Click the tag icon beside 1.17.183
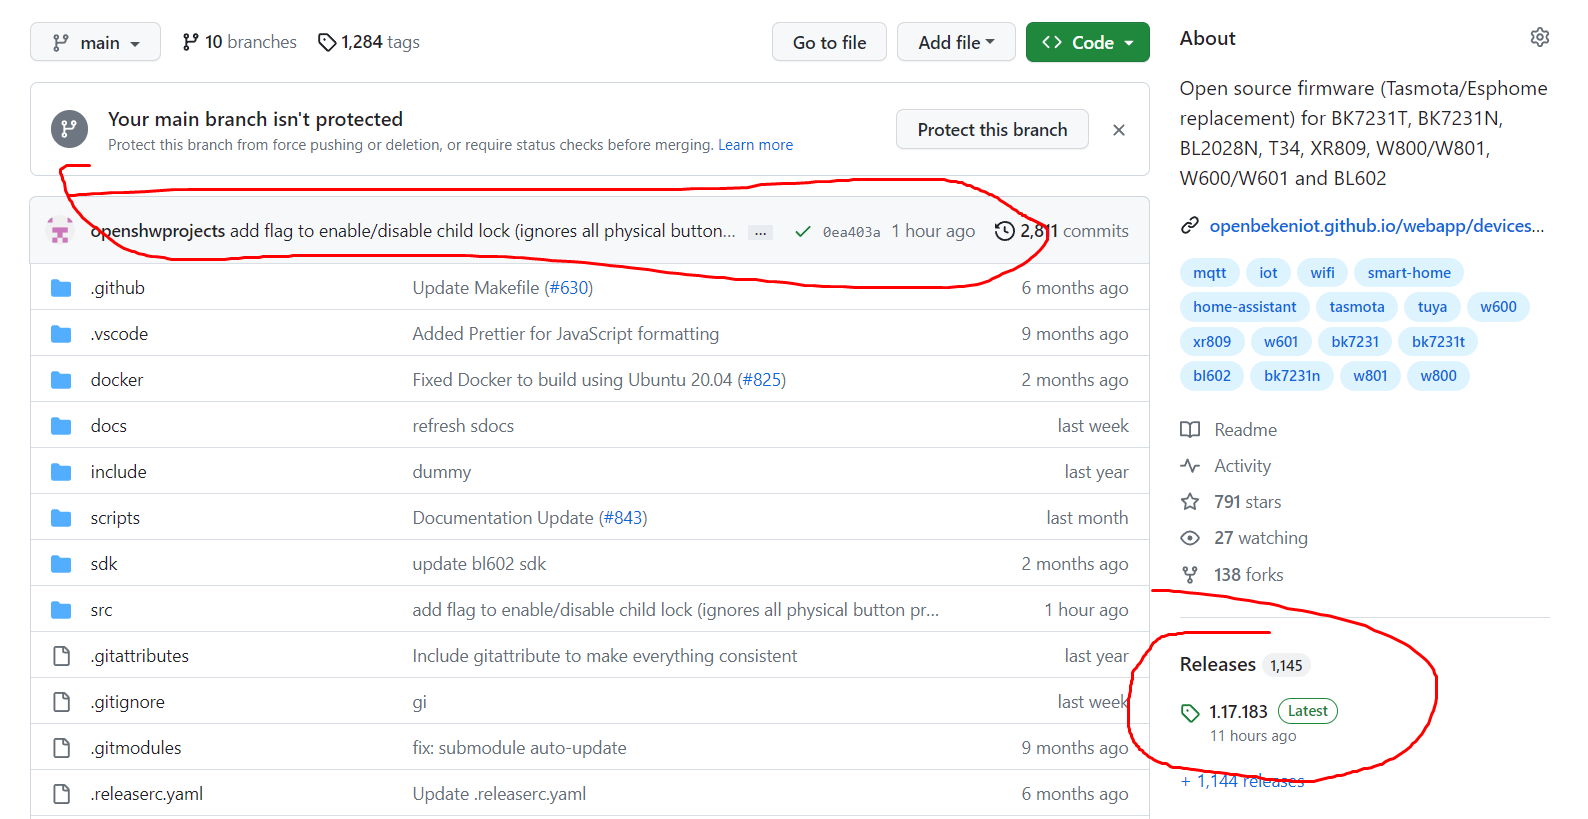The height and width of the screenshot is (819, 1588). [x=1190, y=712]
